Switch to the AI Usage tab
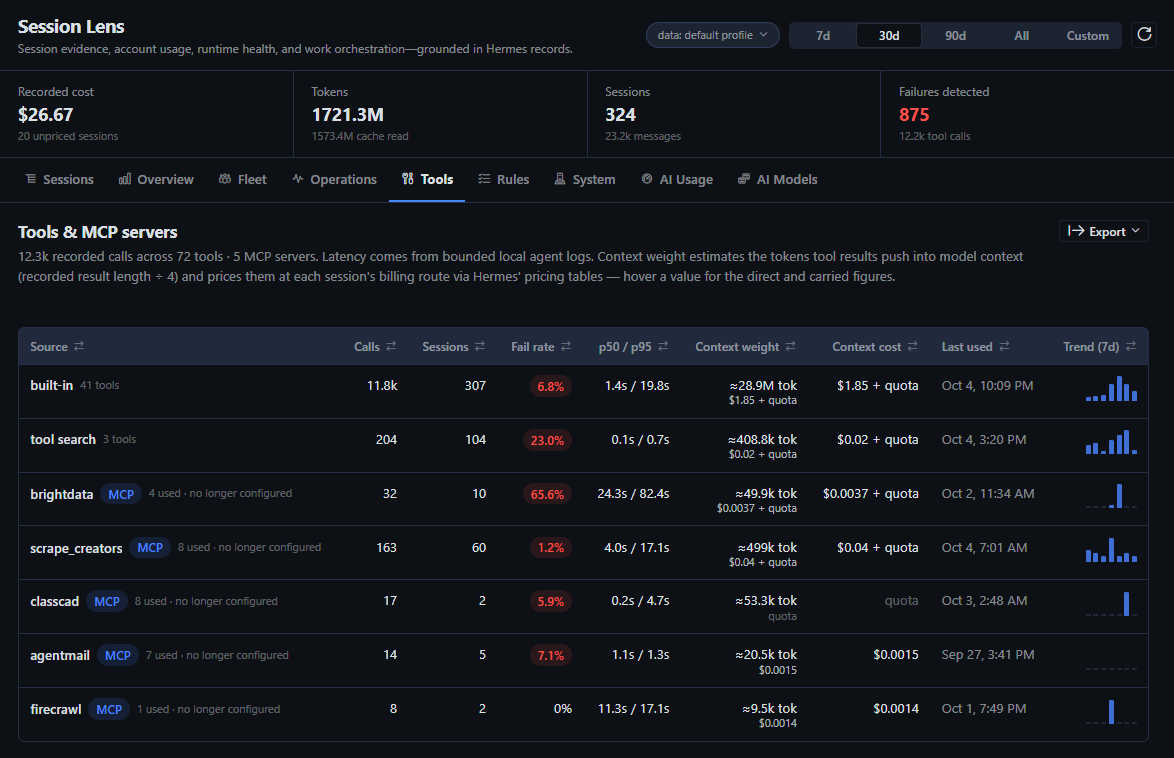This screenshot has height=758, width=1174. tap(677, 179)
